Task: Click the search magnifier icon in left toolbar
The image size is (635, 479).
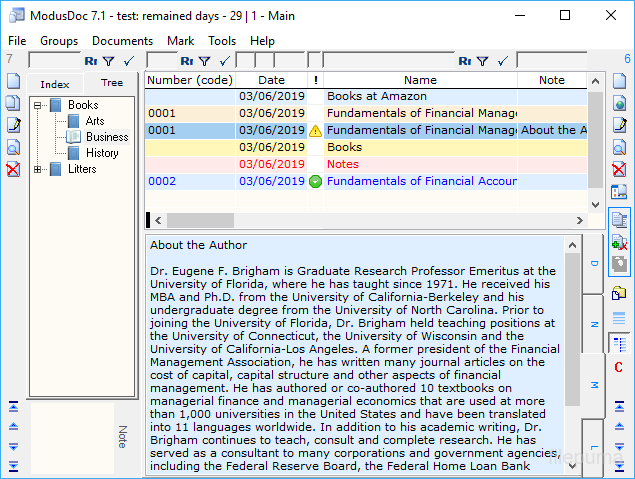Action: click(13, 147)
